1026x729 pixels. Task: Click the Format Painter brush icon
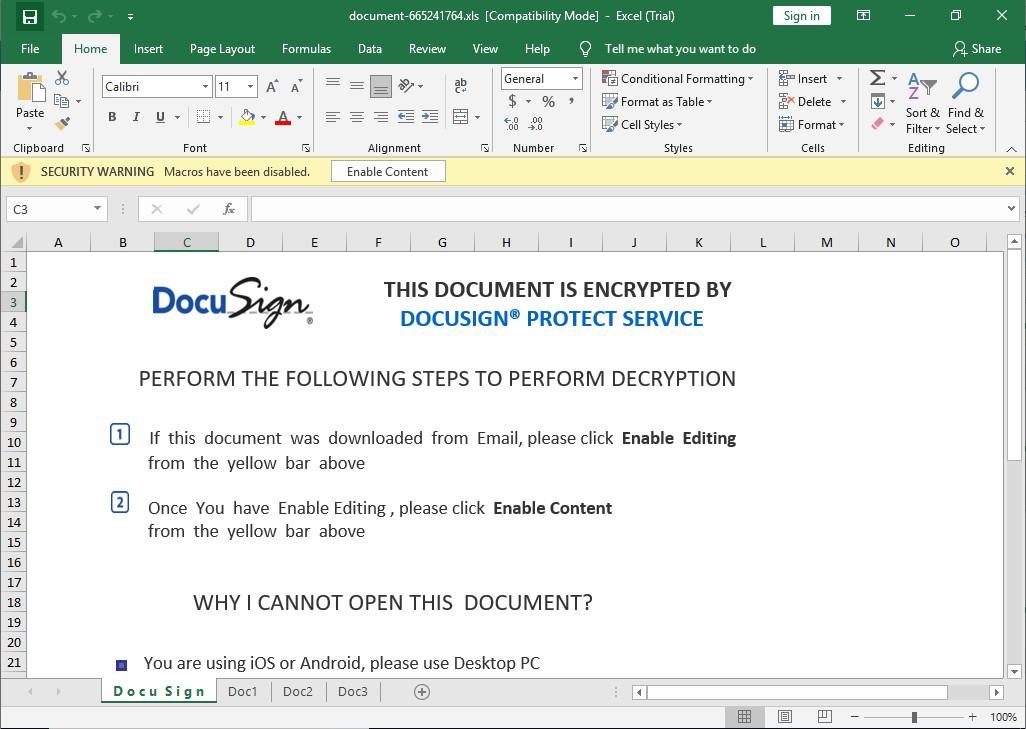point(63,124)
